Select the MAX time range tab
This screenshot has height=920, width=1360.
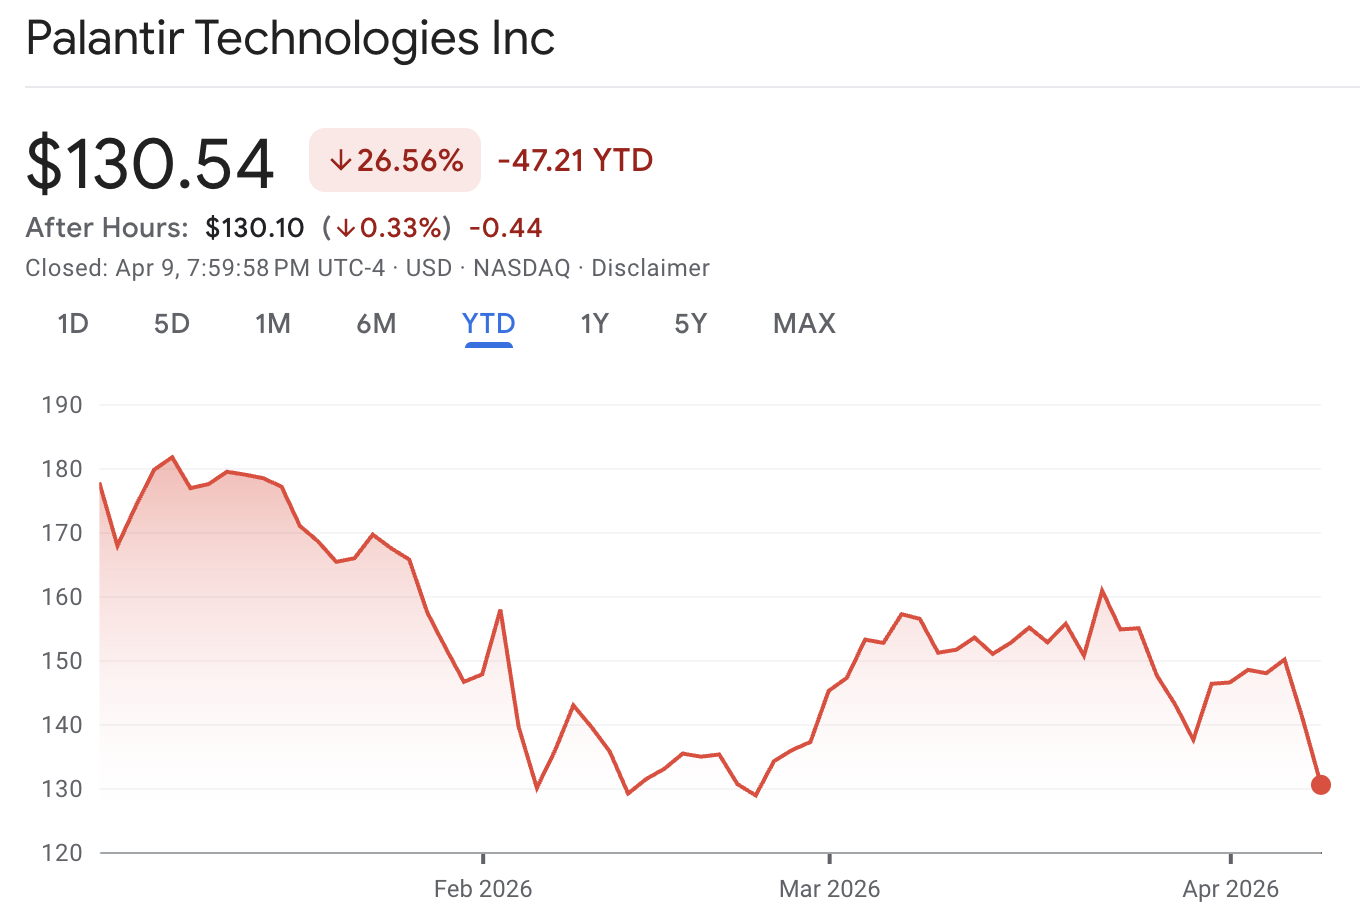(803, 323)
